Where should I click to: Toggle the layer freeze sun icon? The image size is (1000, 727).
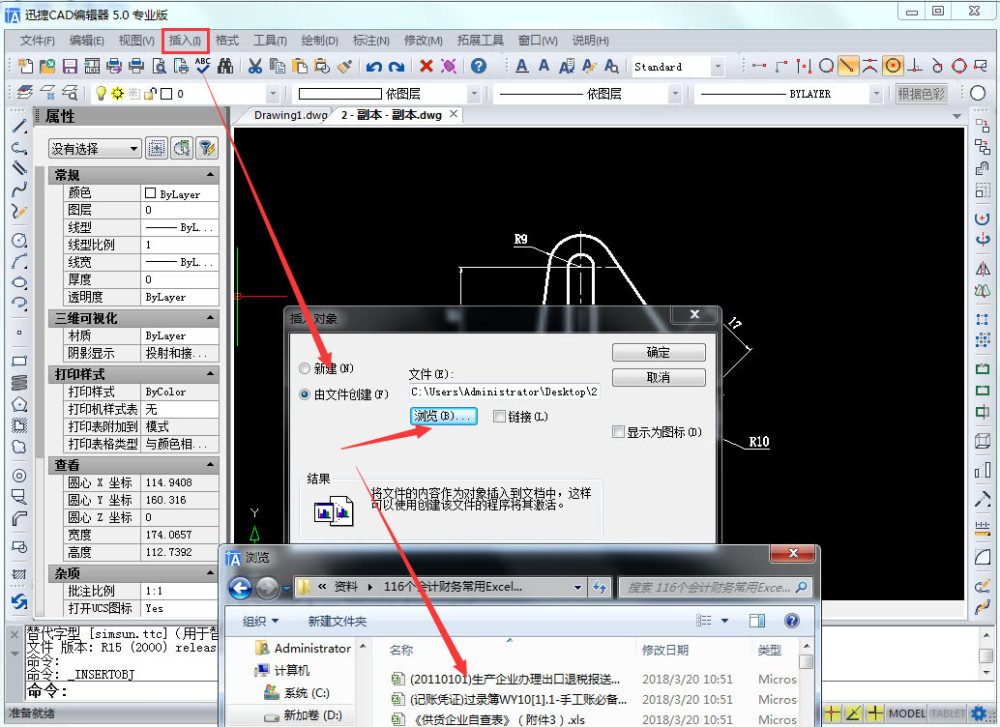pos(117,94)
